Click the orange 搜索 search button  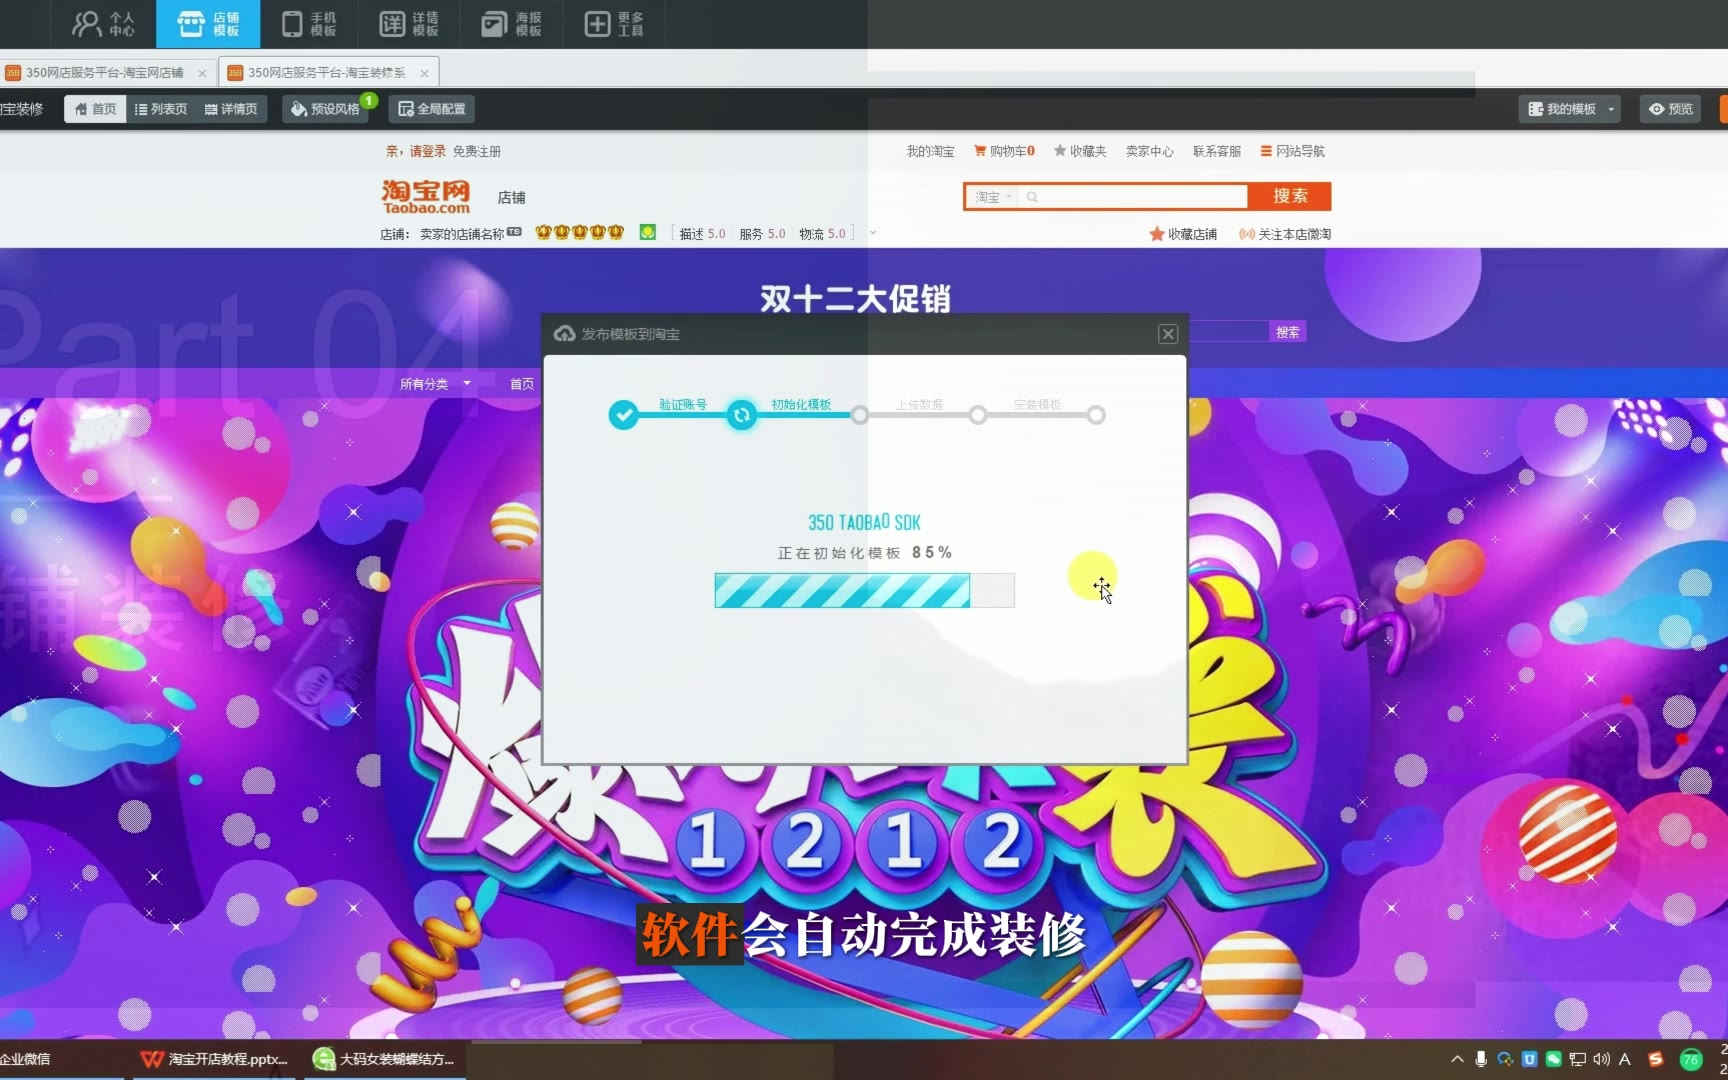click(x=1289, y=196)
